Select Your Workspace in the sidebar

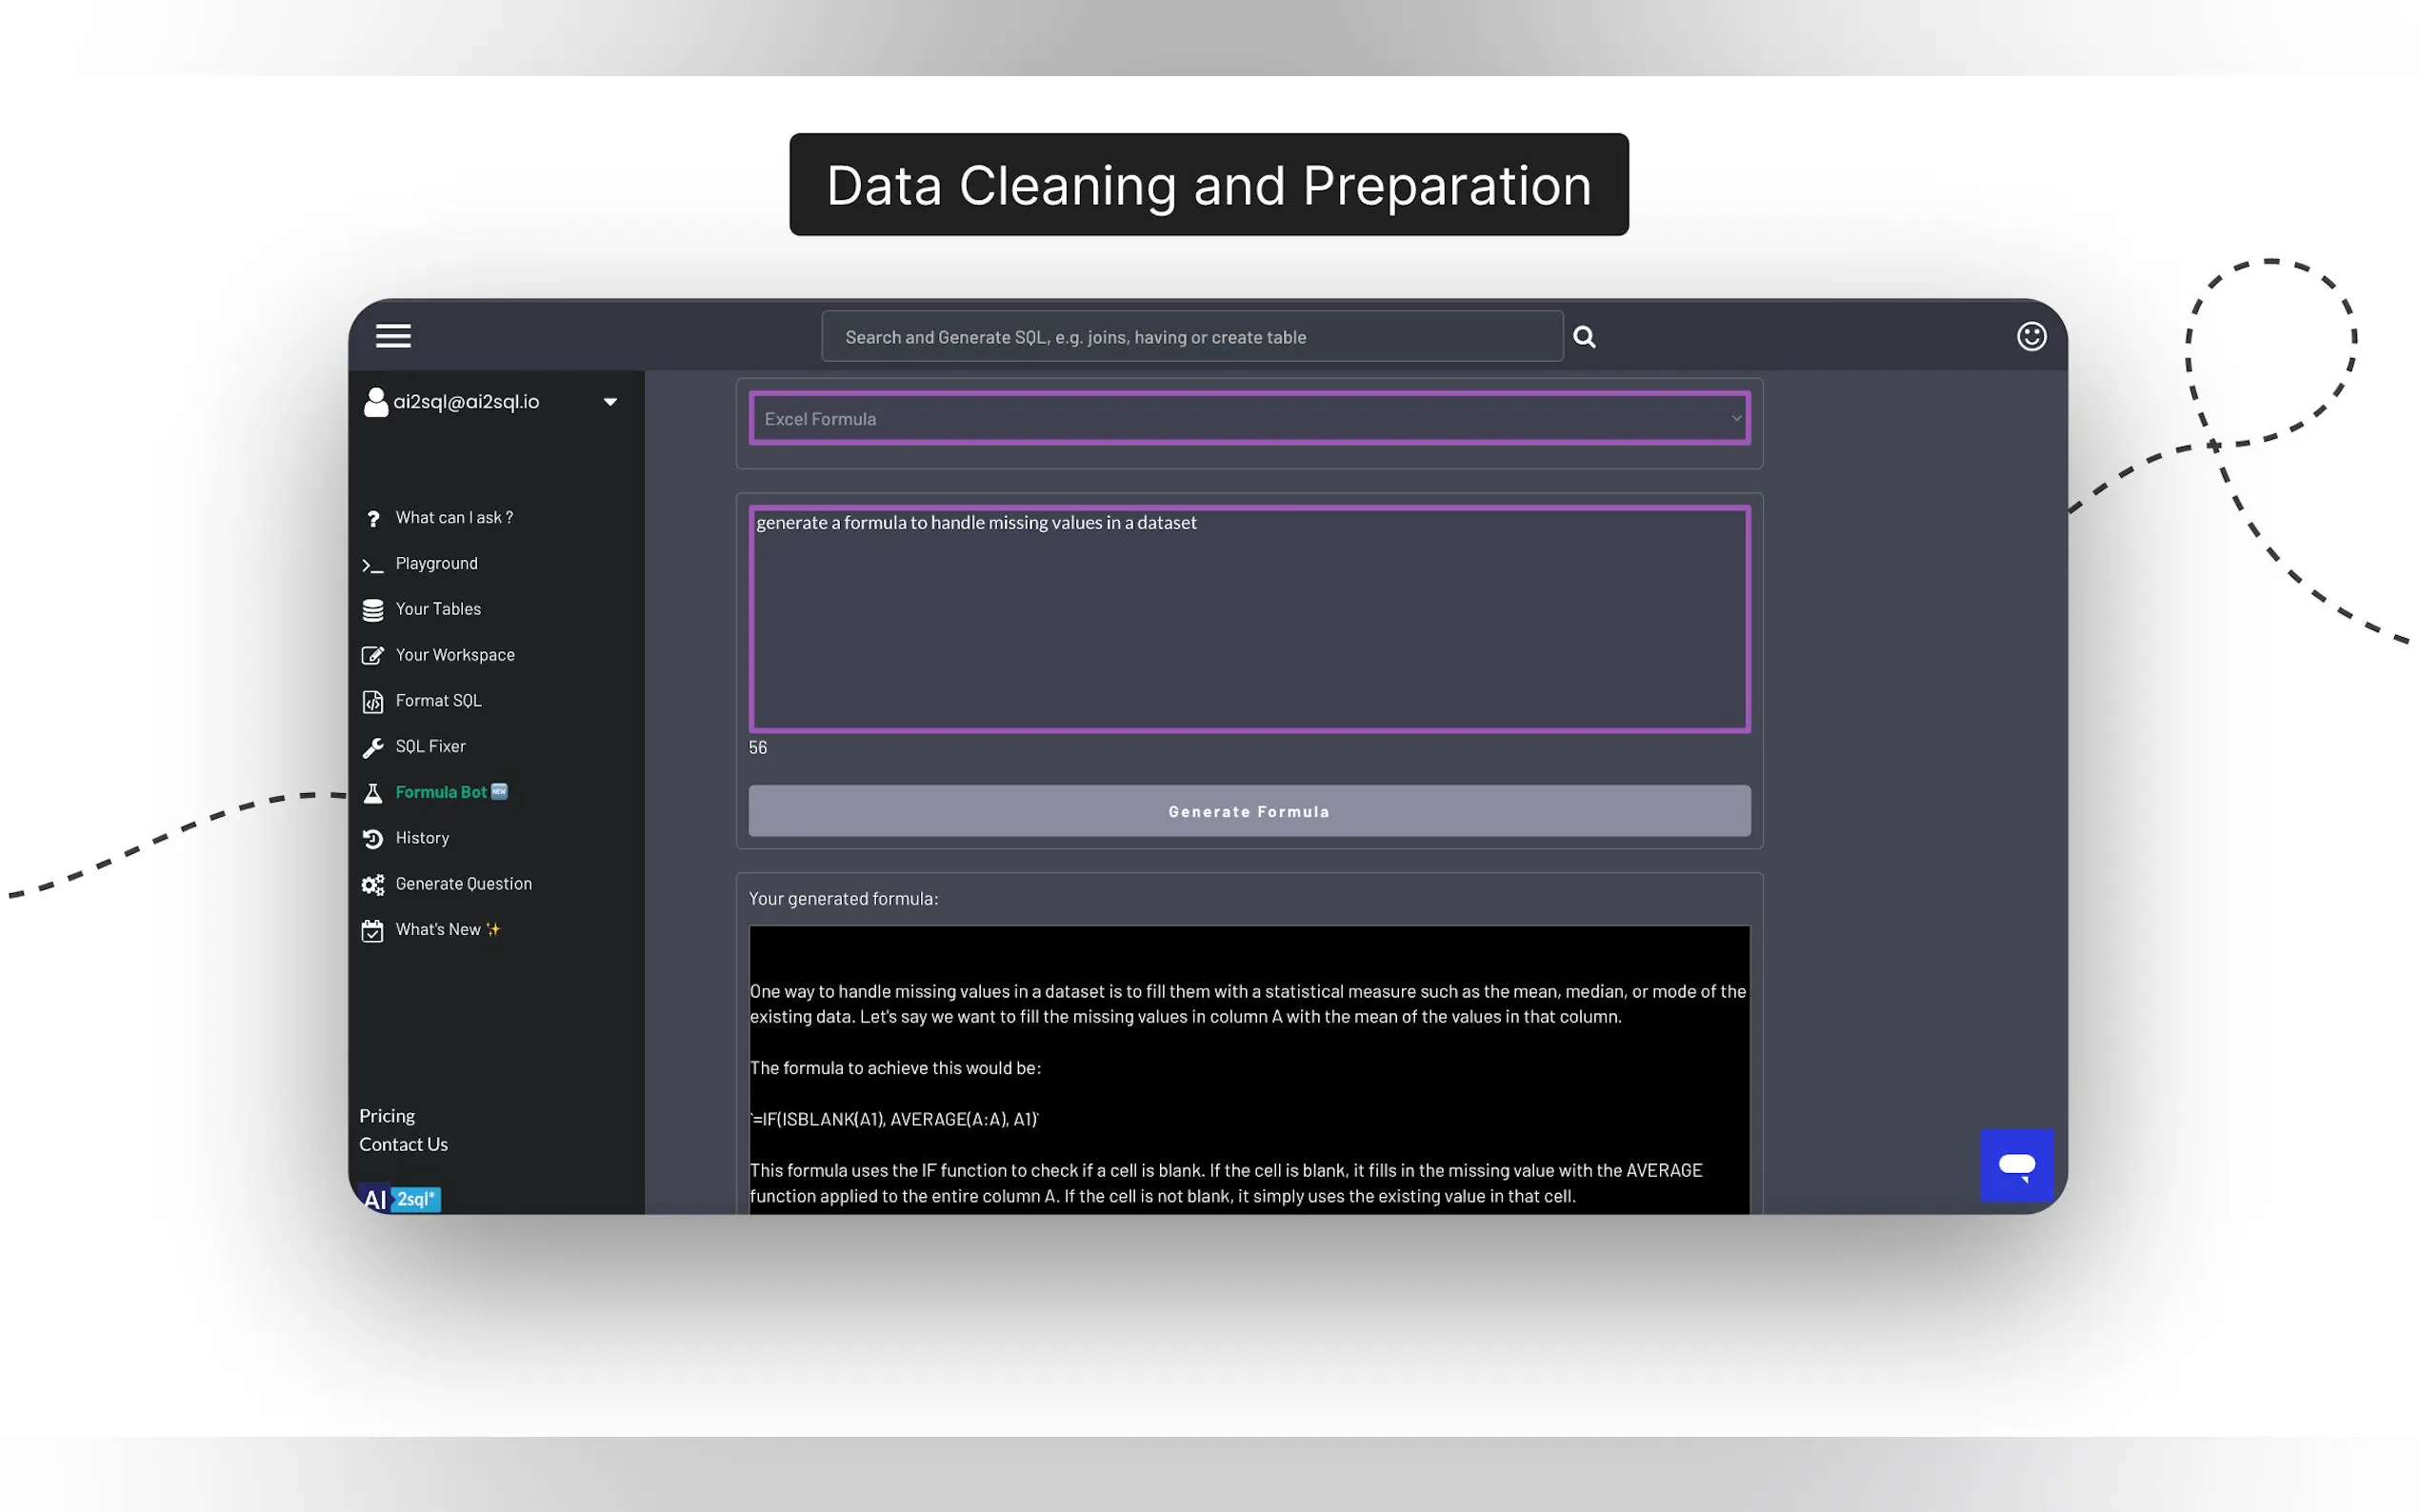(454, 655)
